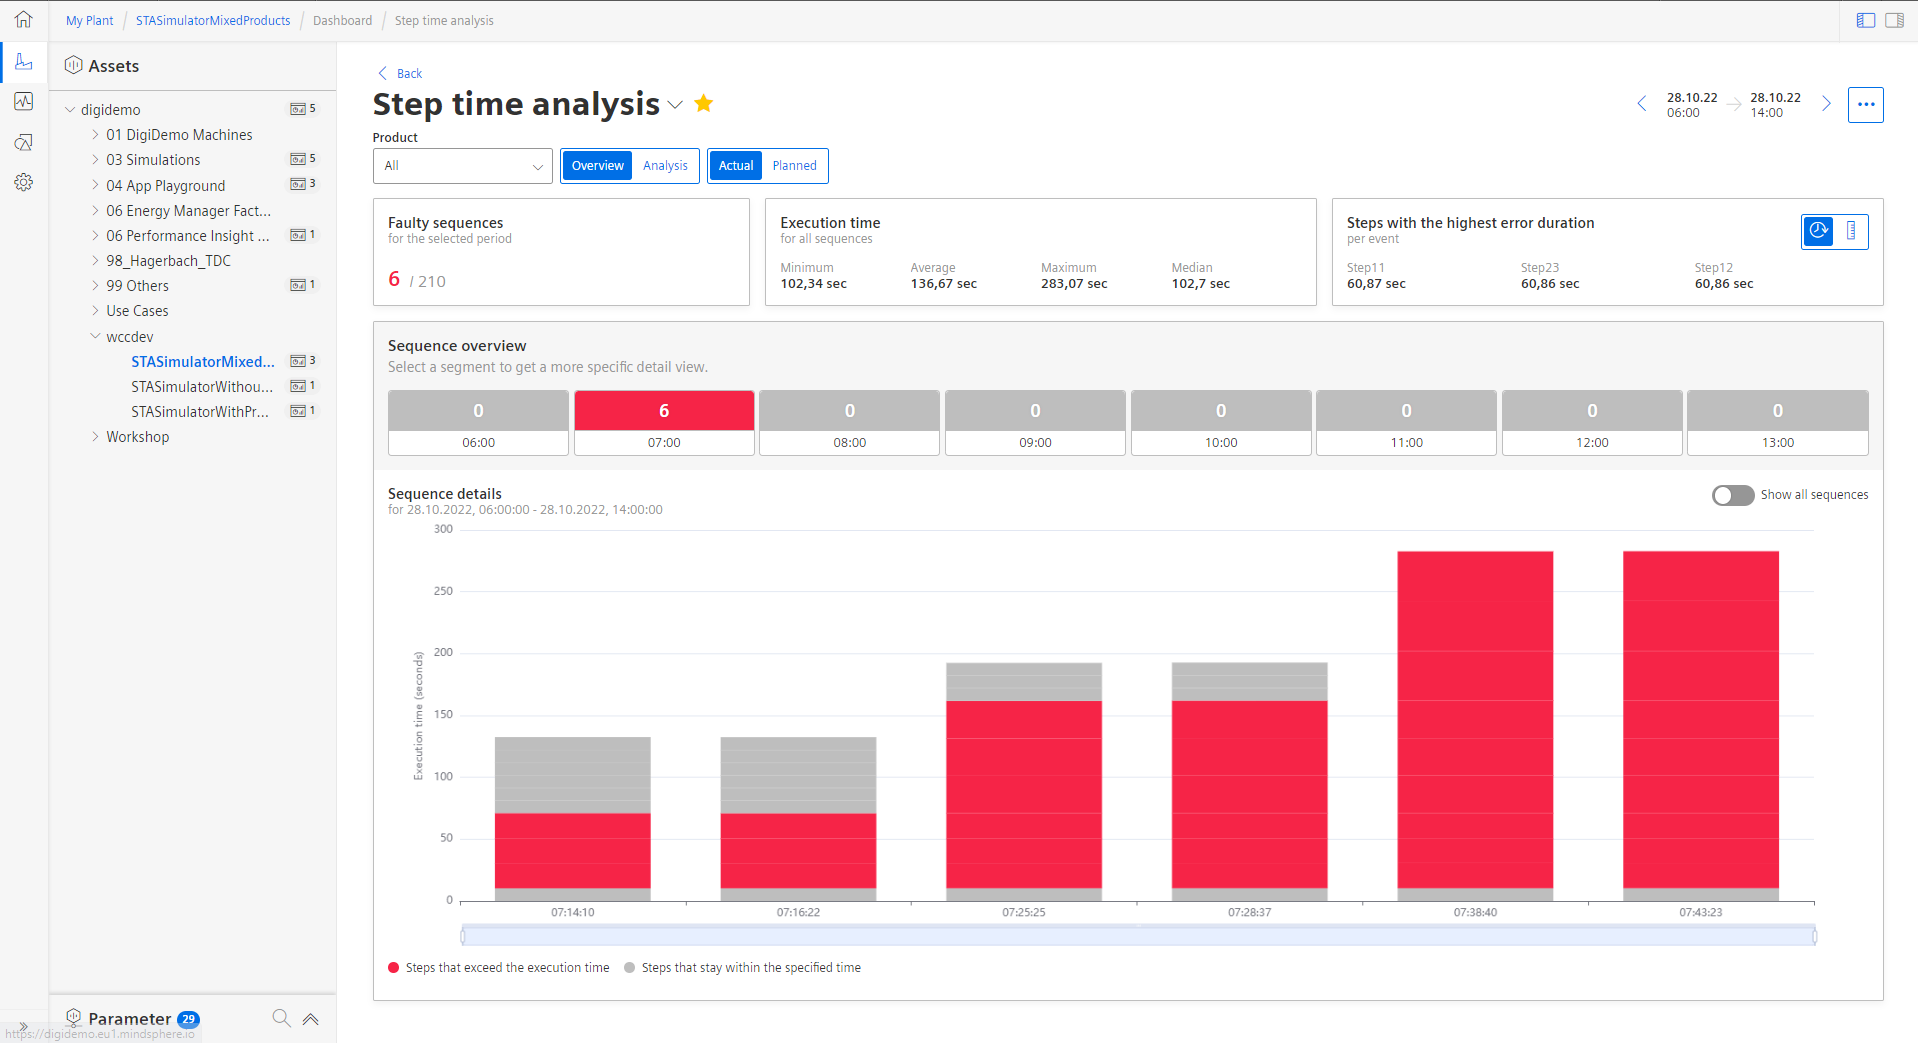Open the Dashboard breadcrumb item

point(342,20)
